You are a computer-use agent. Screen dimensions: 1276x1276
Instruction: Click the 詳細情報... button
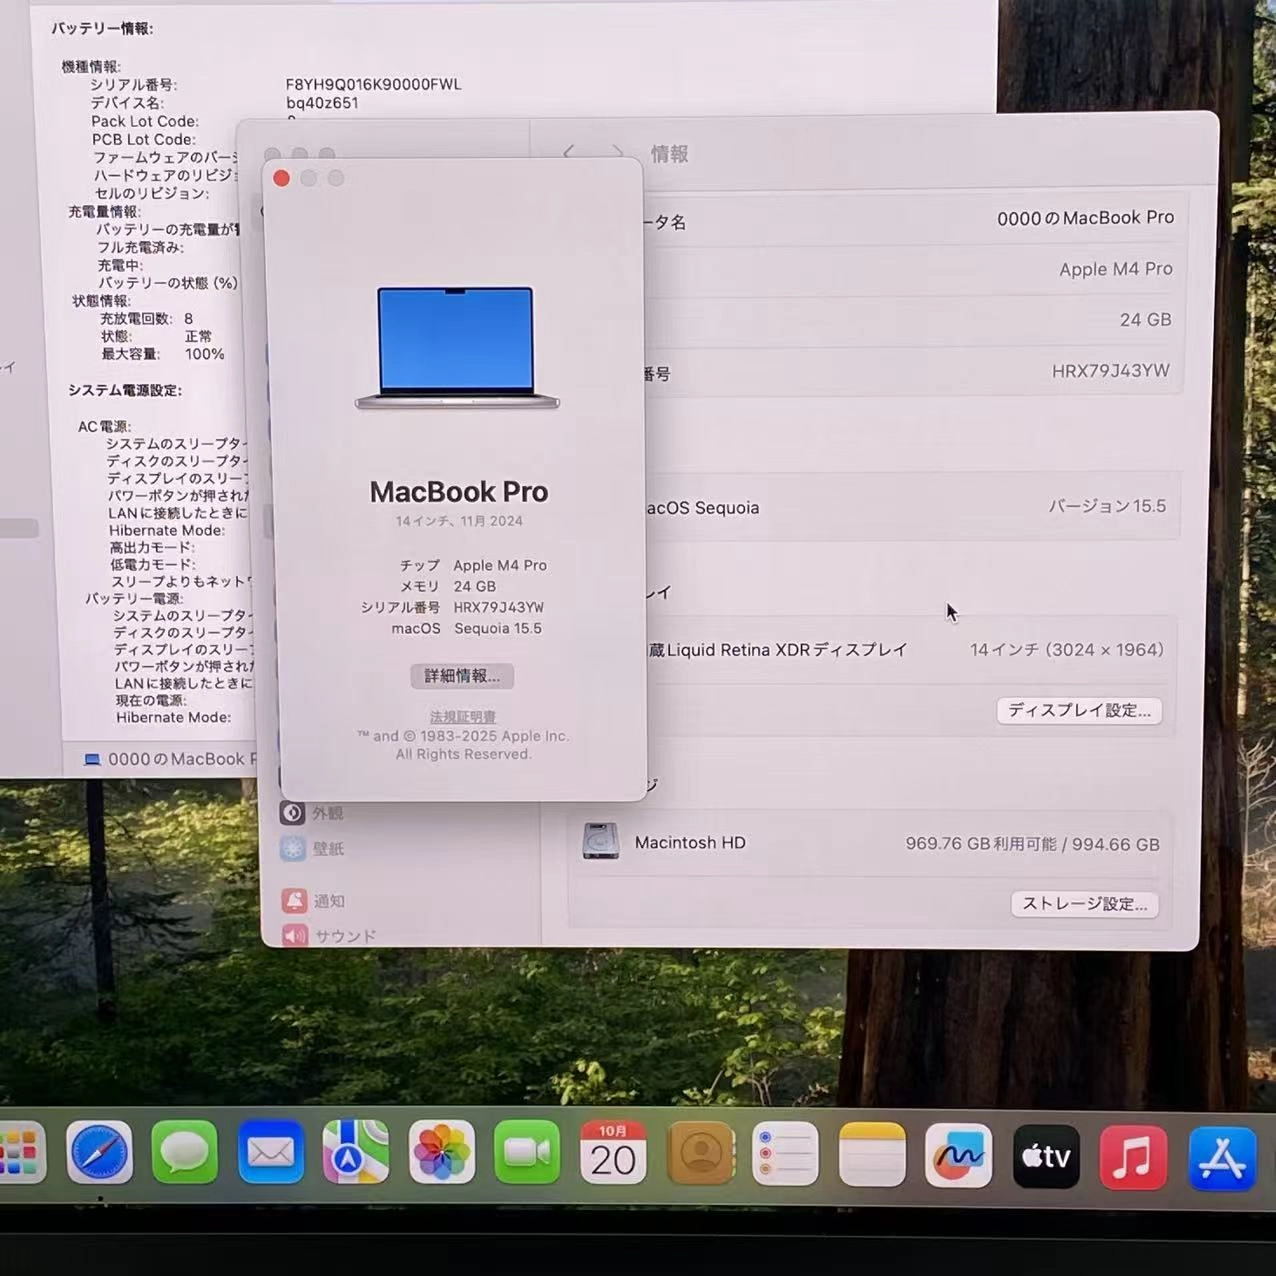tap(462, 676)
